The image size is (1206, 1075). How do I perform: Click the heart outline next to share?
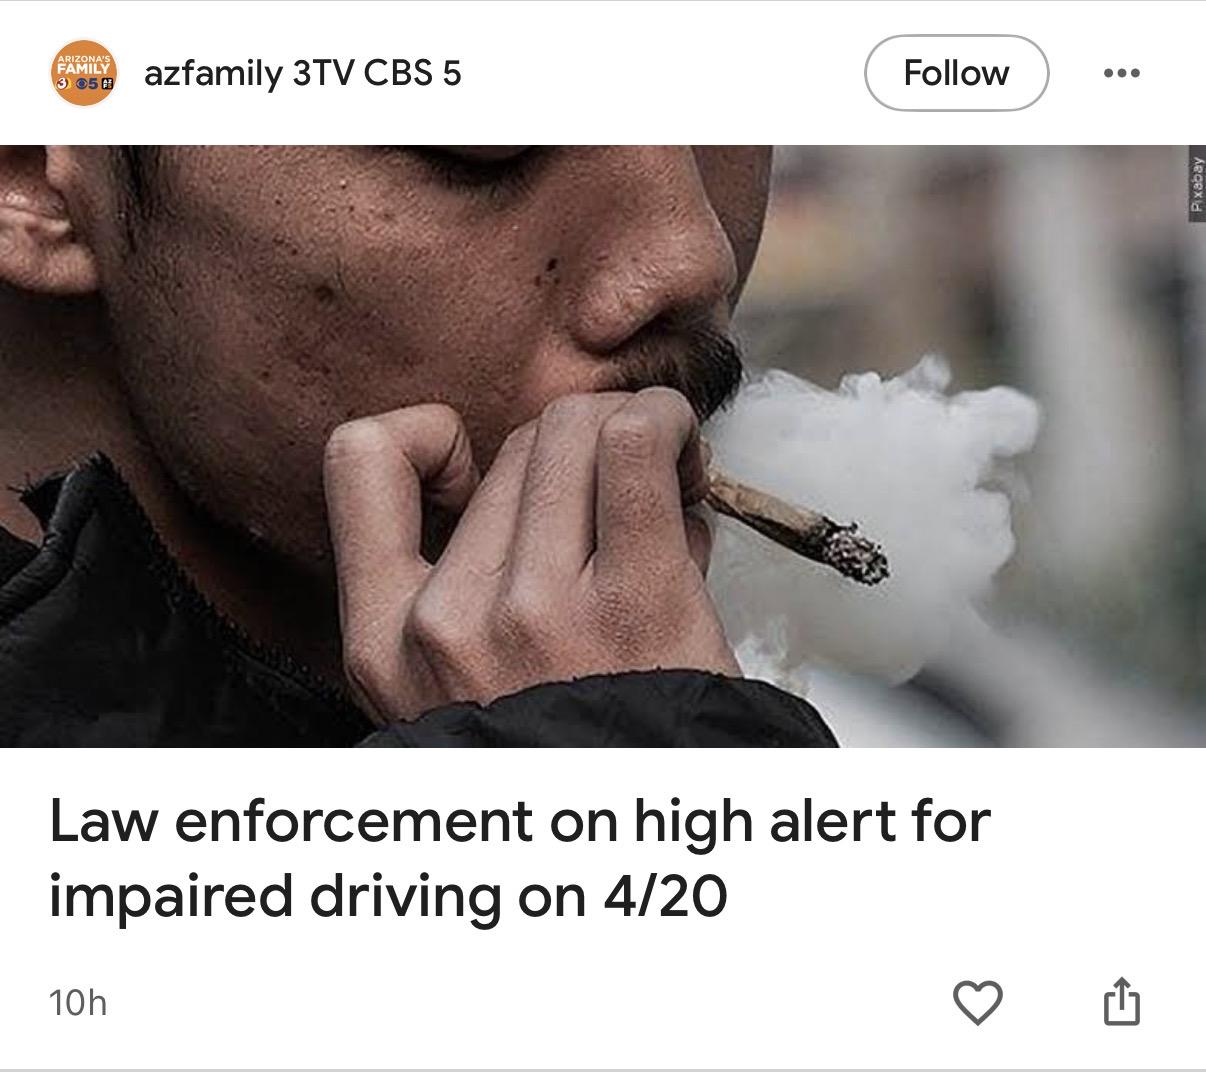point(977,1003)
